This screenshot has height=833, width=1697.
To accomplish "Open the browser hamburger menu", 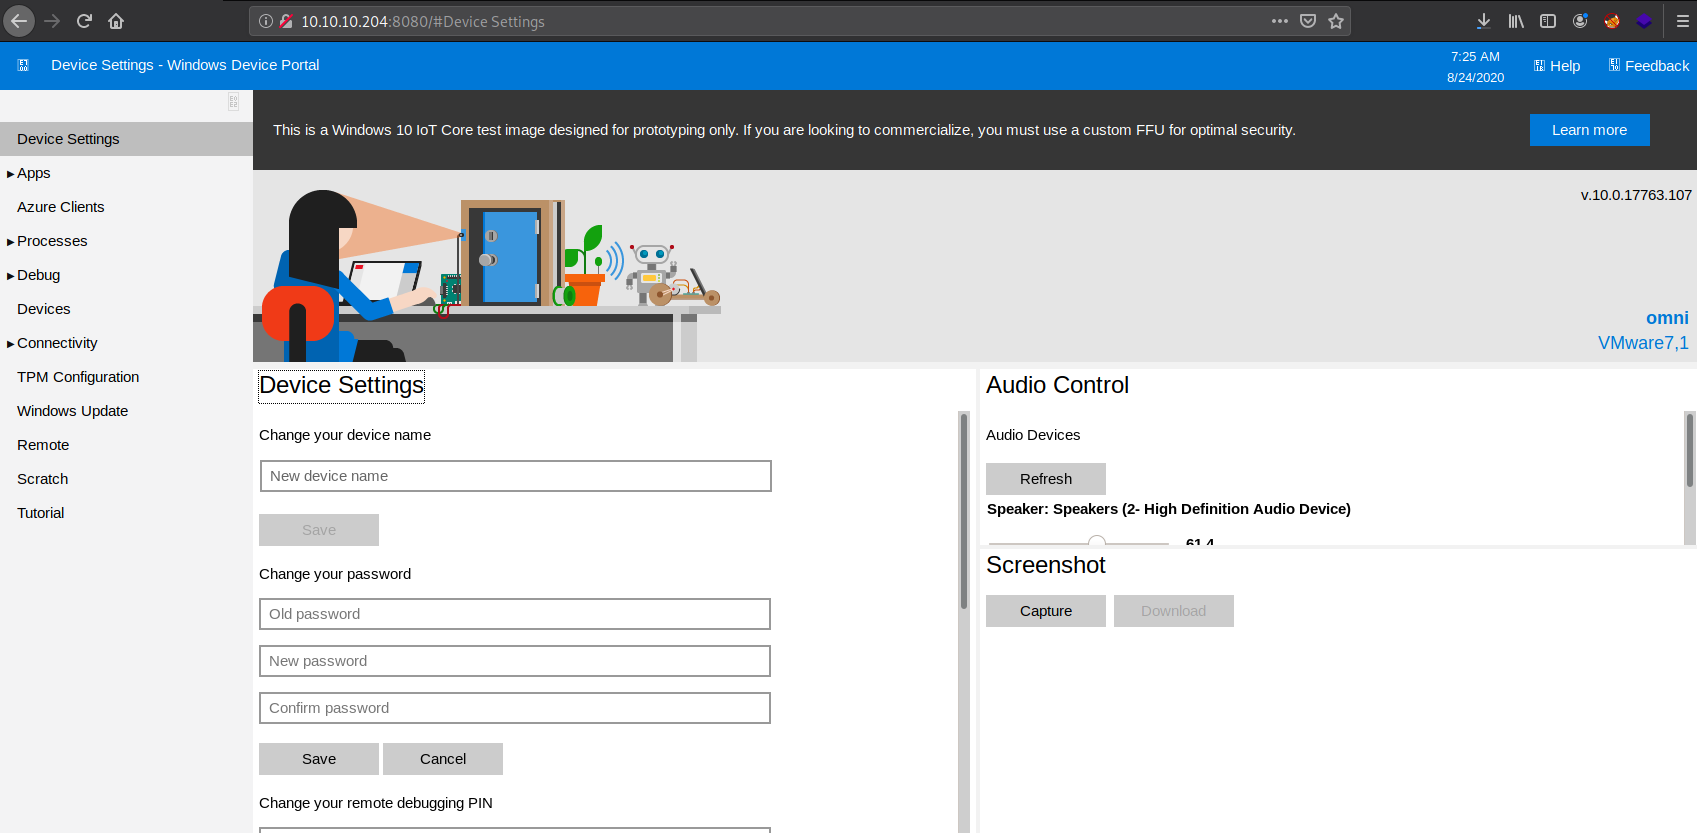I will 1683,21.
